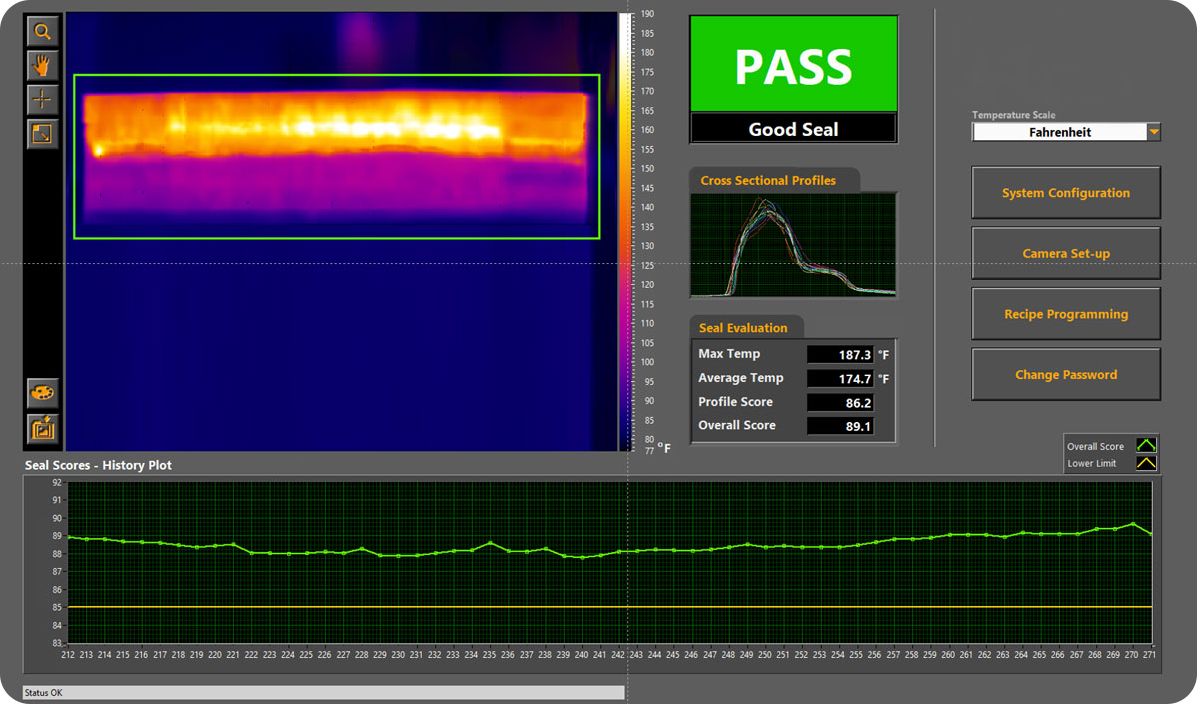Click the save image snapshot icon
Screen dimensions: 1197x704
[x=42, y=428]
